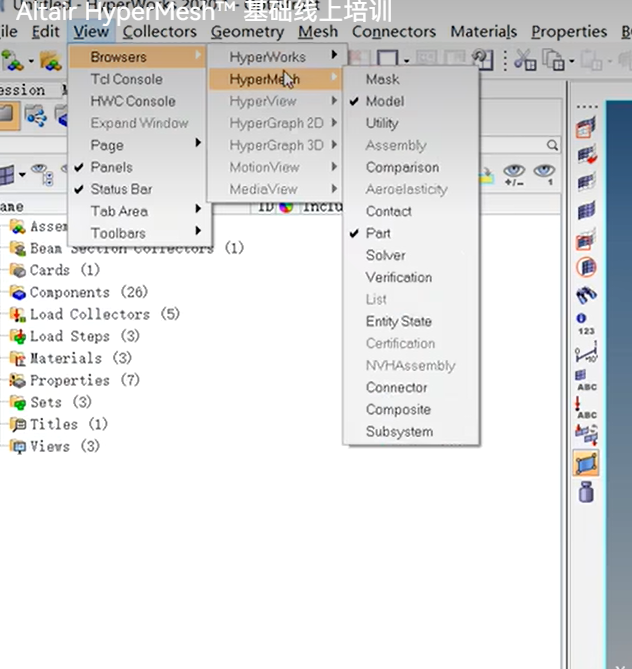Click the show/hide +/- eye icon

pos(514,175)
